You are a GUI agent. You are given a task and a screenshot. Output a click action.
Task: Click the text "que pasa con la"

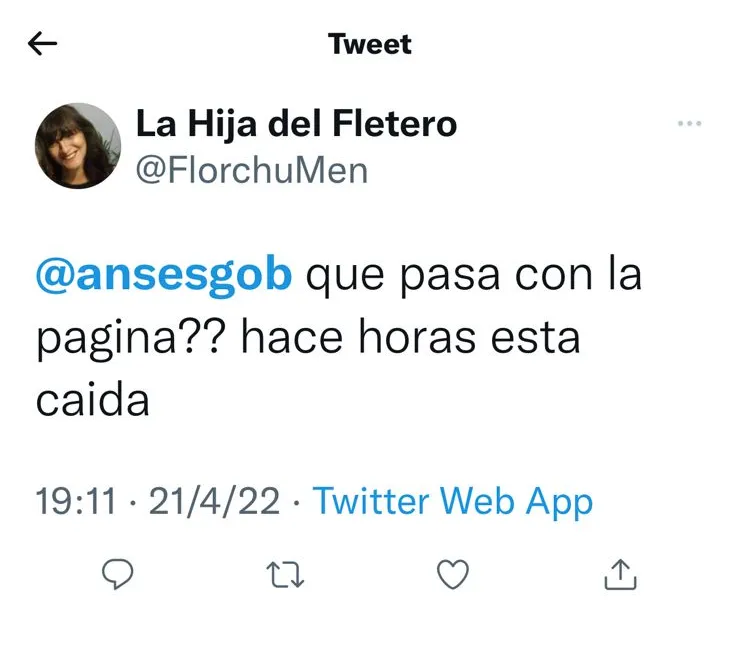click(x=474, y=276)
